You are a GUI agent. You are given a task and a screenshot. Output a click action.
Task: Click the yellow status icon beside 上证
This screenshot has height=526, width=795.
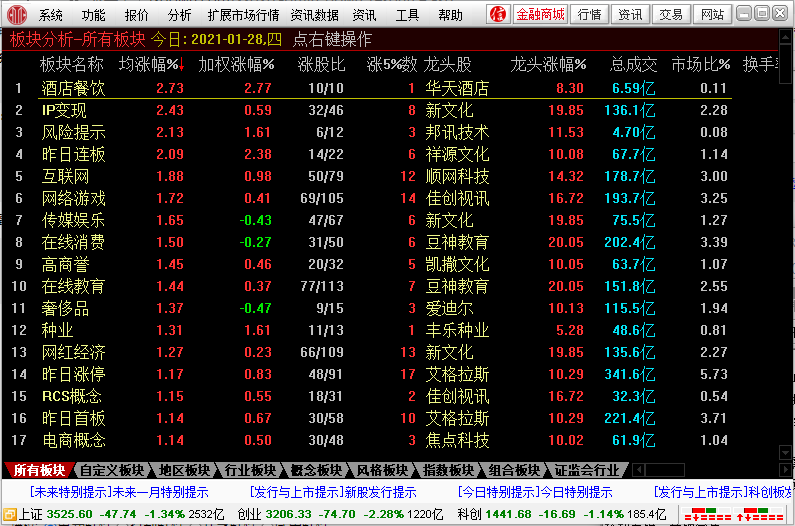[x=9, y=515]
